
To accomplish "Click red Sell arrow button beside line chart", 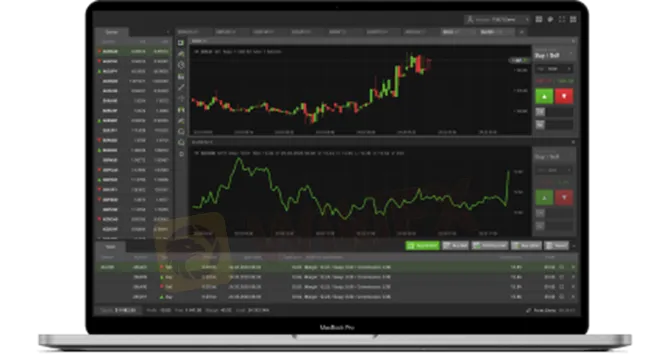I will point(564,198).
